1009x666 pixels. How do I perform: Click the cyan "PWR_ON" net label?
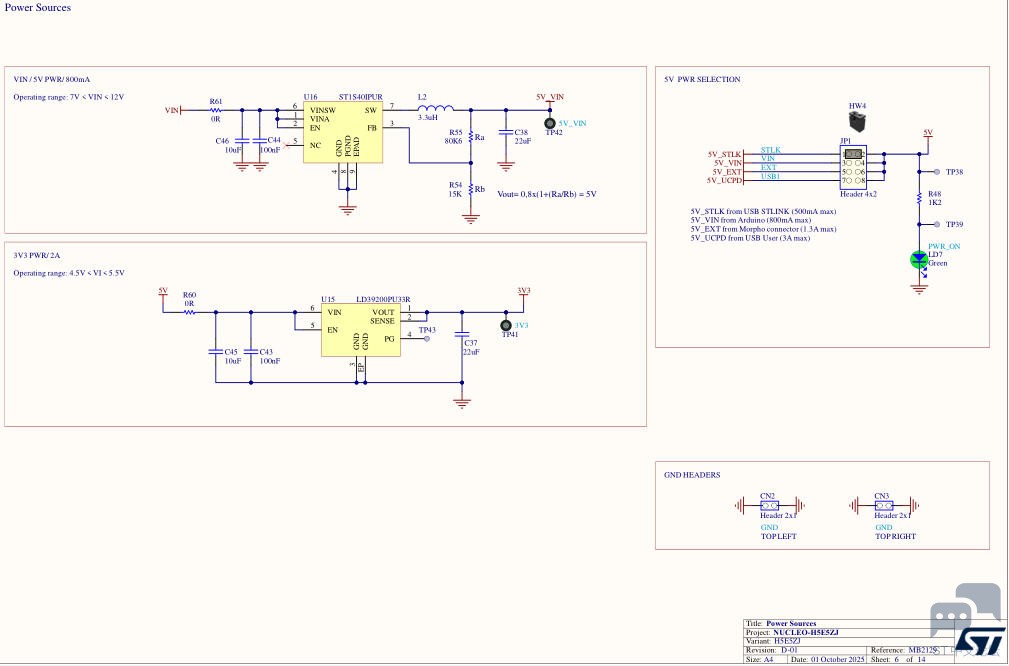[x=944, y=246]
